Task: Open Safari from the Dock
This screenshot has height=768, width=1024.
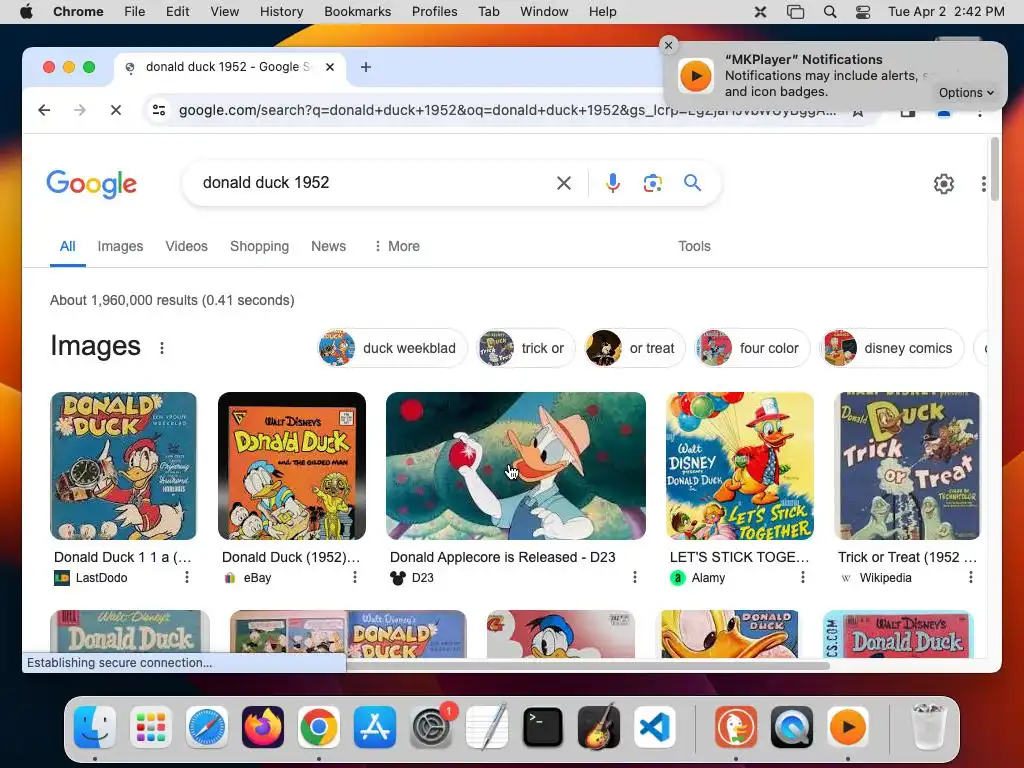Action: pyautogui.click(x=206, y=727)
